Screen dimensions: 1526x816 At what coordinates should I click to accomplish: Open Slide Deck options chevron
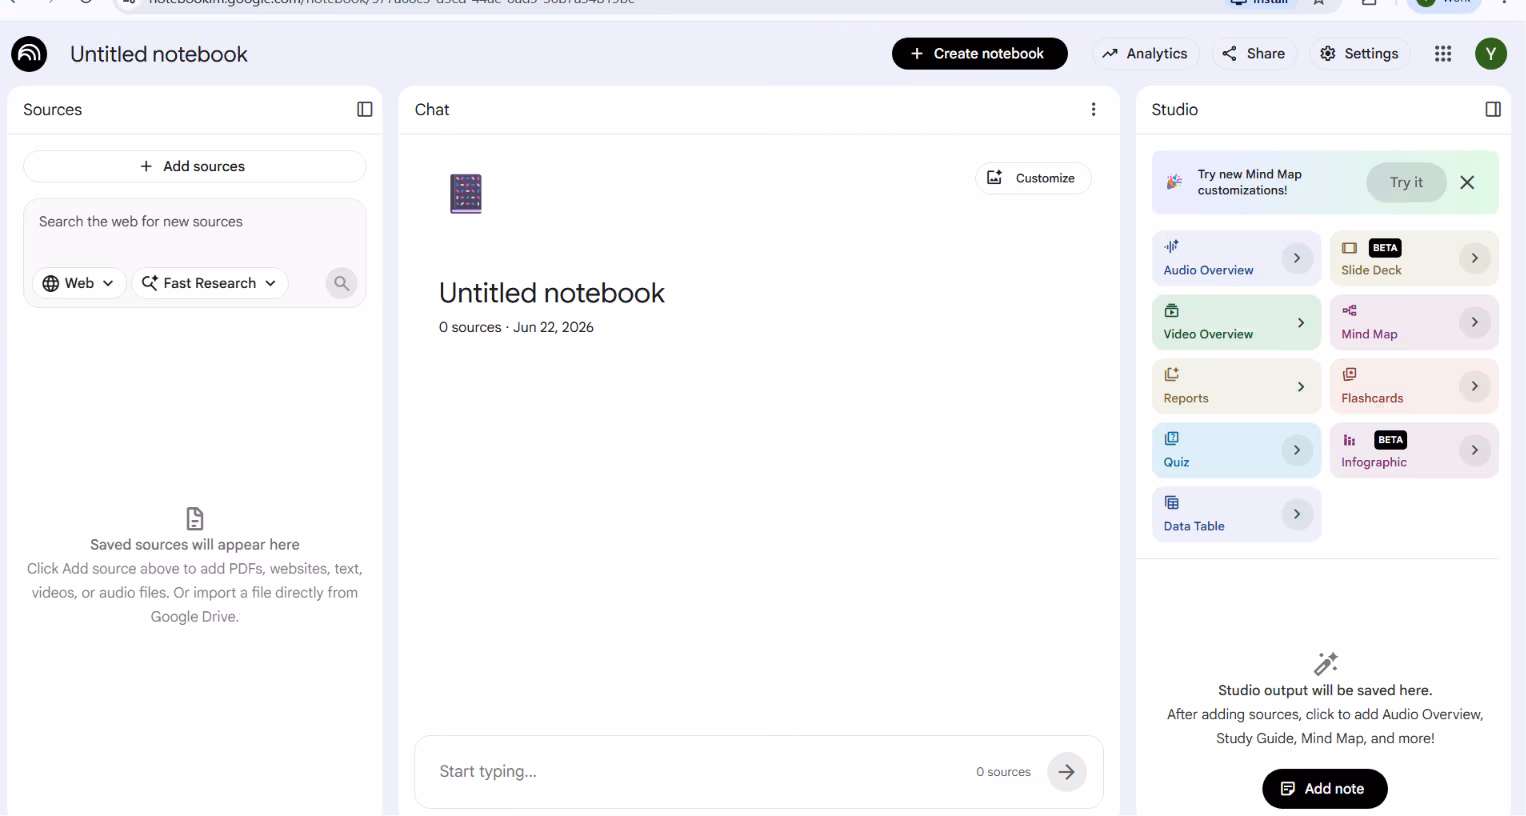pos(1475,258)
